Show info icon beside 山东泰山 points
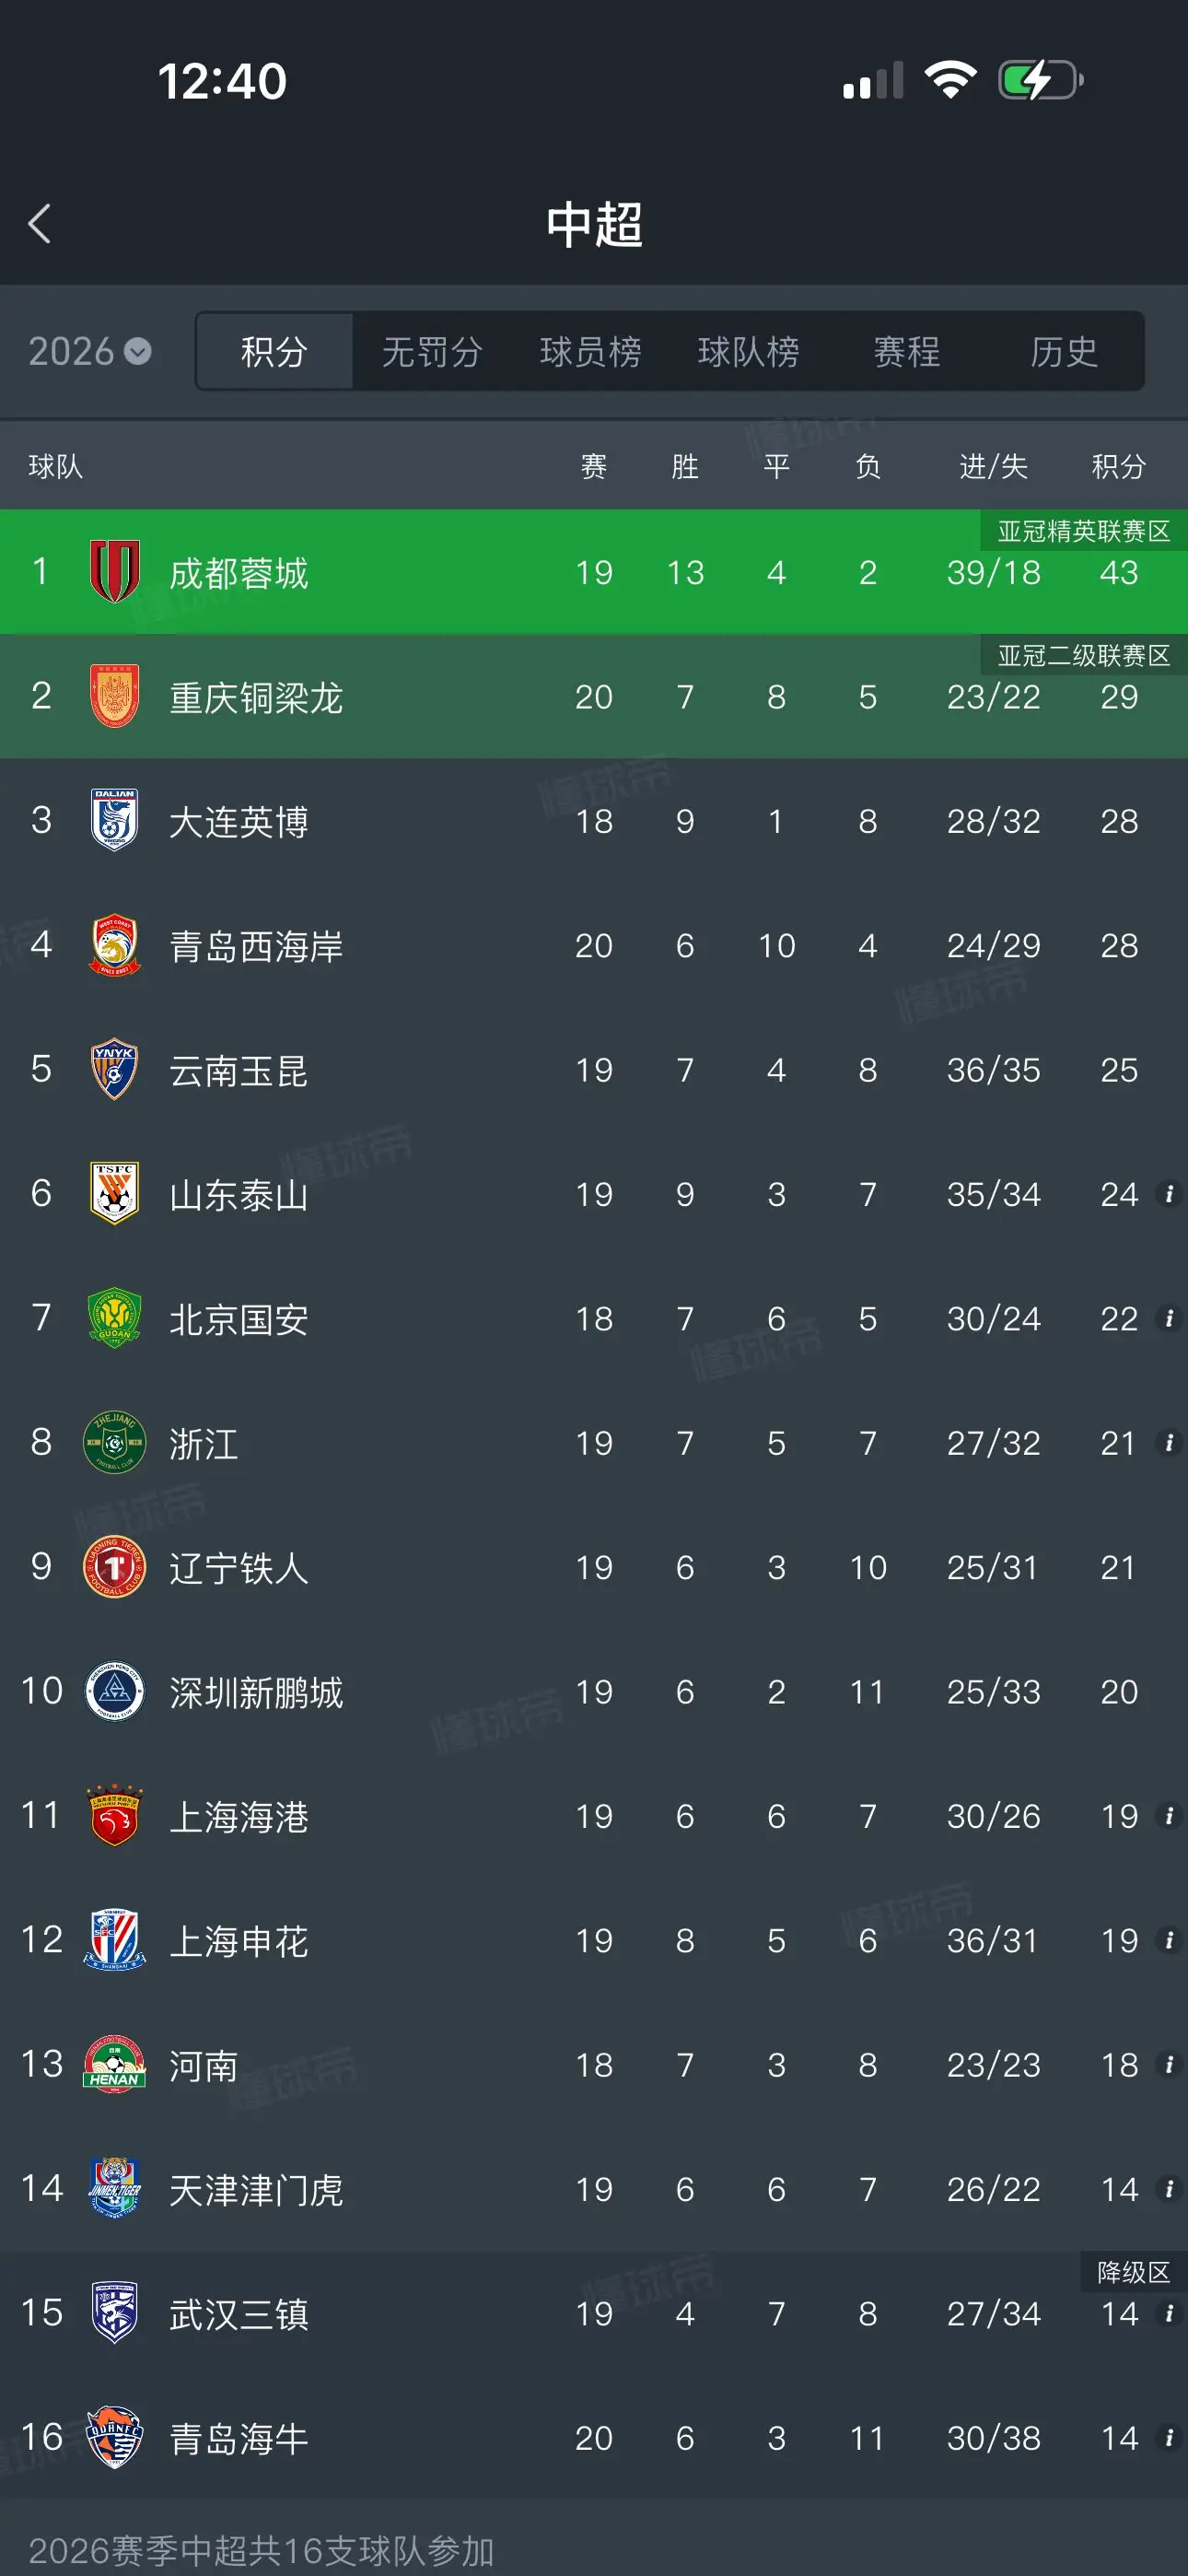The image size is (1188, 2576). [x=1168, y=1193]
